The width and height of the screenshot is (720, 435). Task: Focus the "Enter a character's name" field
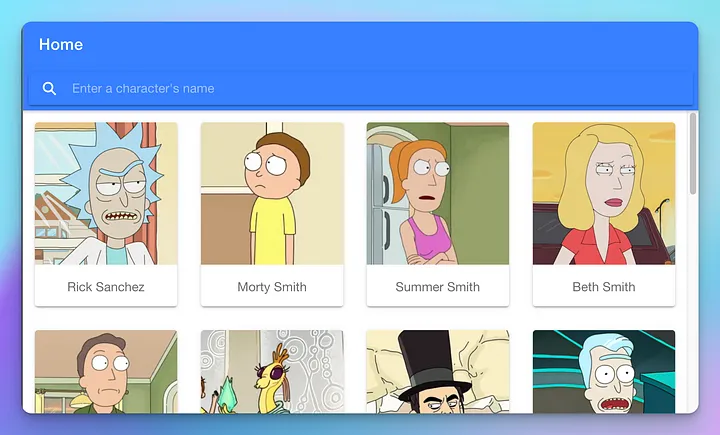pyautogui.click(x=360, y=88)
